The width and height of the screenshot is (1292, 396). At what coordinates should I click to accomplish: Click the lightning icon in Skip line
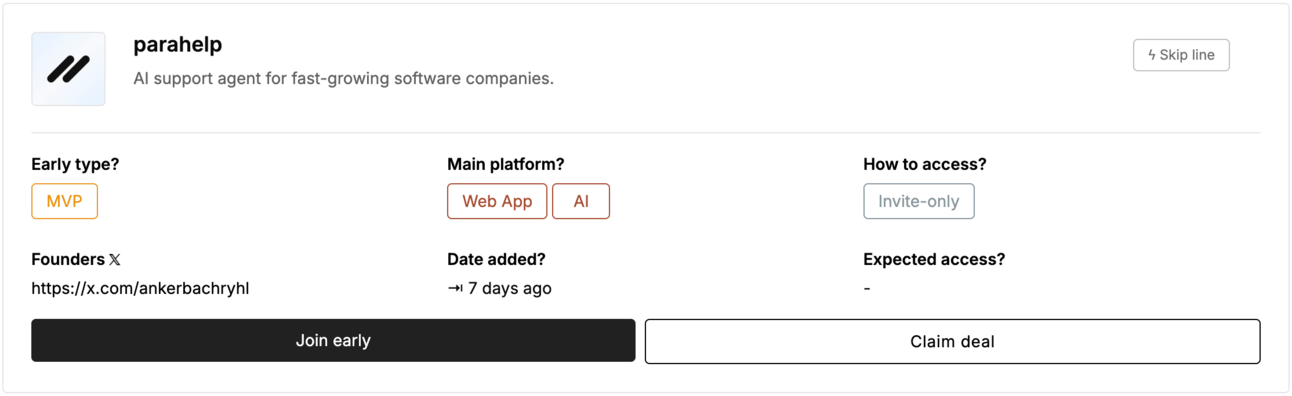pos(1151,55)
